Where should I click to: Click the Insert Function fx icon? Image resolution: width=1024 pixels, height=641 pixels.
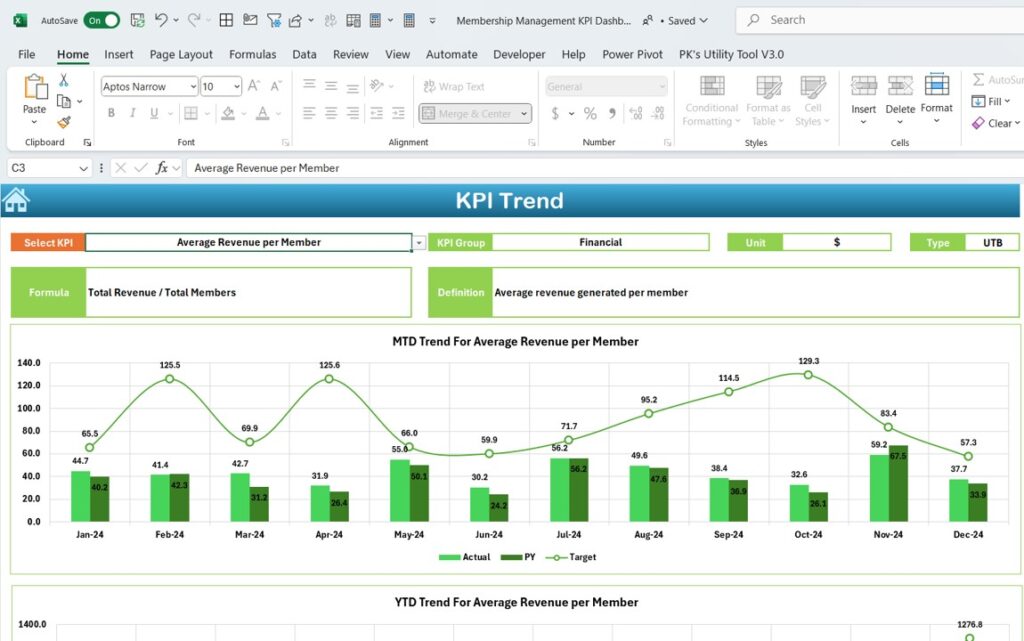tap(161, 168)
